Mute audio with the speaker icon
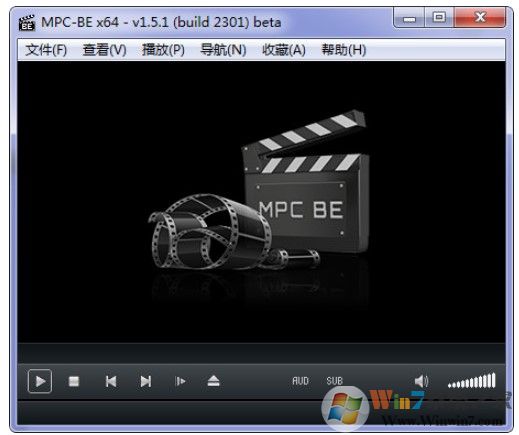519x435 pixels. (421, 381)
